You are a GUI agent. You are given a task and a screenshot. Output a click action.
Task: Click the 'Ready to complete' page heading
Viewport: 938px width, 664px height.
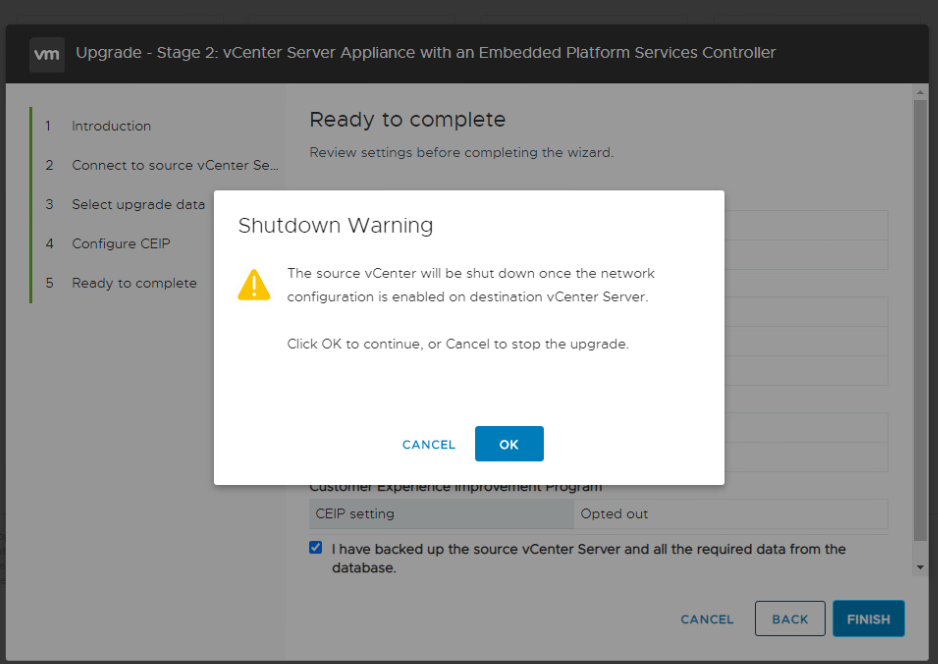(407, 120)
